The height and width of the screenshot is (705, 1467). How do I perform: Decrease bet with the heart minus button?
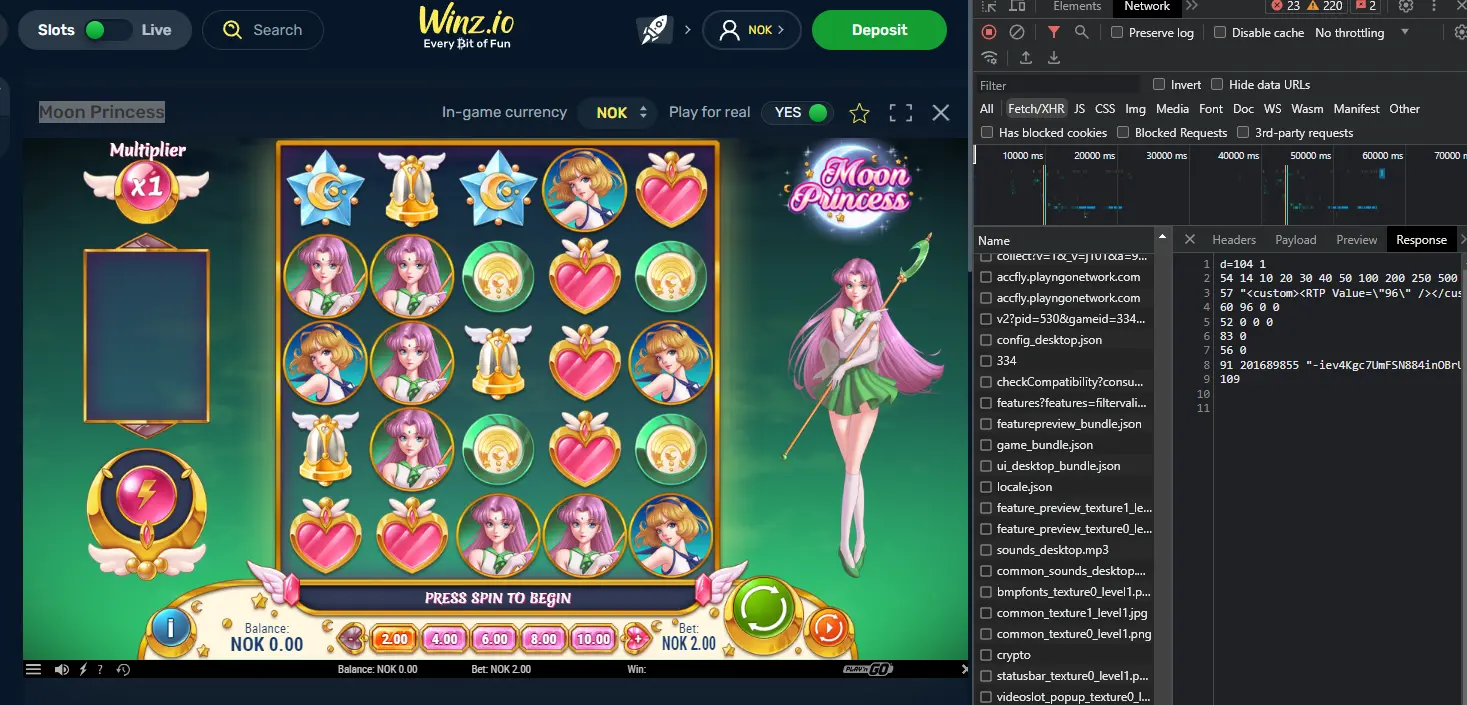pos(354,638)
